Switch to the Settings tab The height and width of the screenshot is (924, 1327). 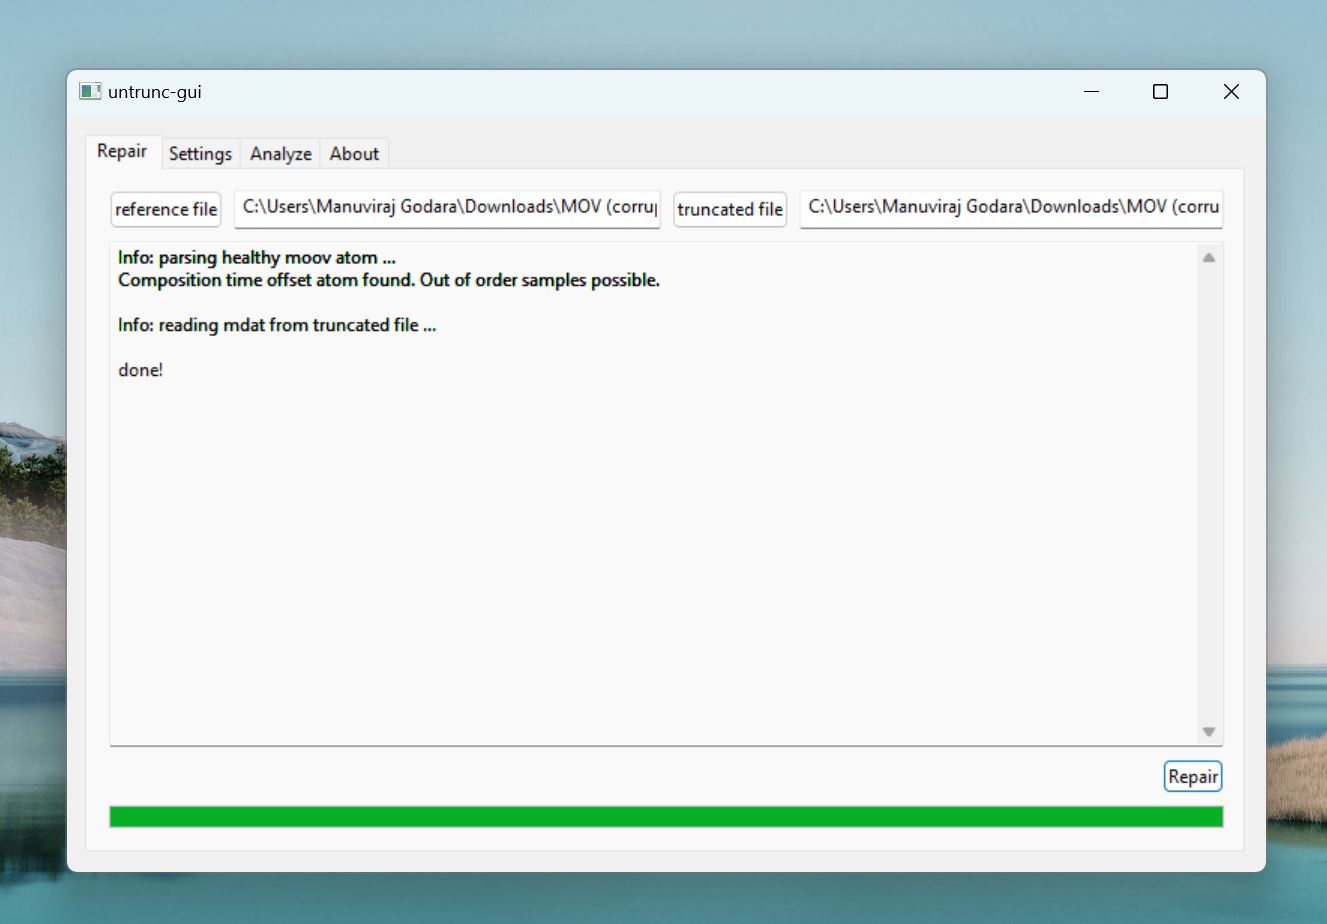pyautogui.click(x=200, y=153)
